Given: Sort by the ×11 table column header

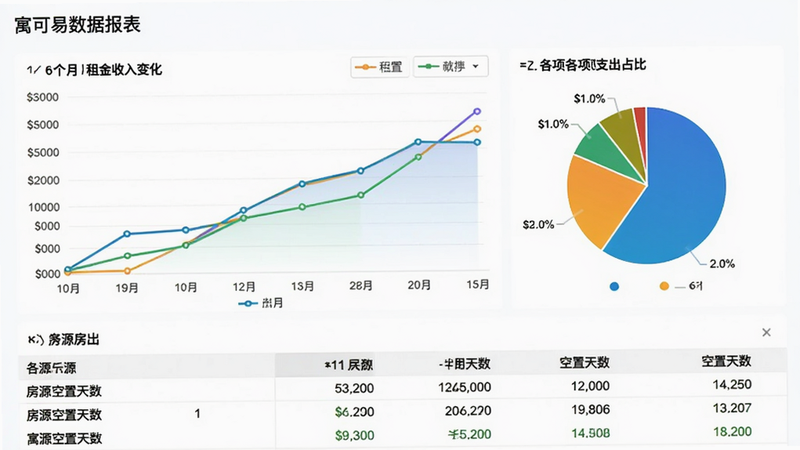Looking at the screenshot, I should pos(348,365).
